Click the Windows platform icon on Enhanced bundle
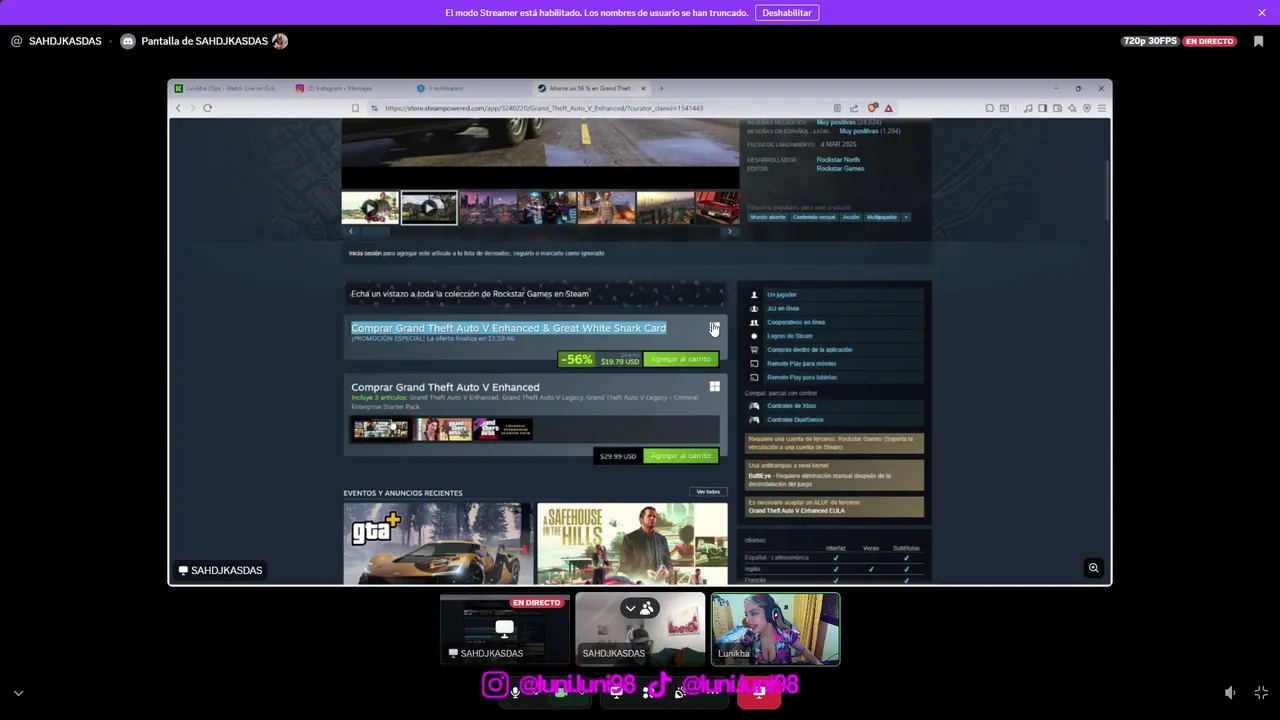This screenshot has height=720, width=1280. click(714, 387)
